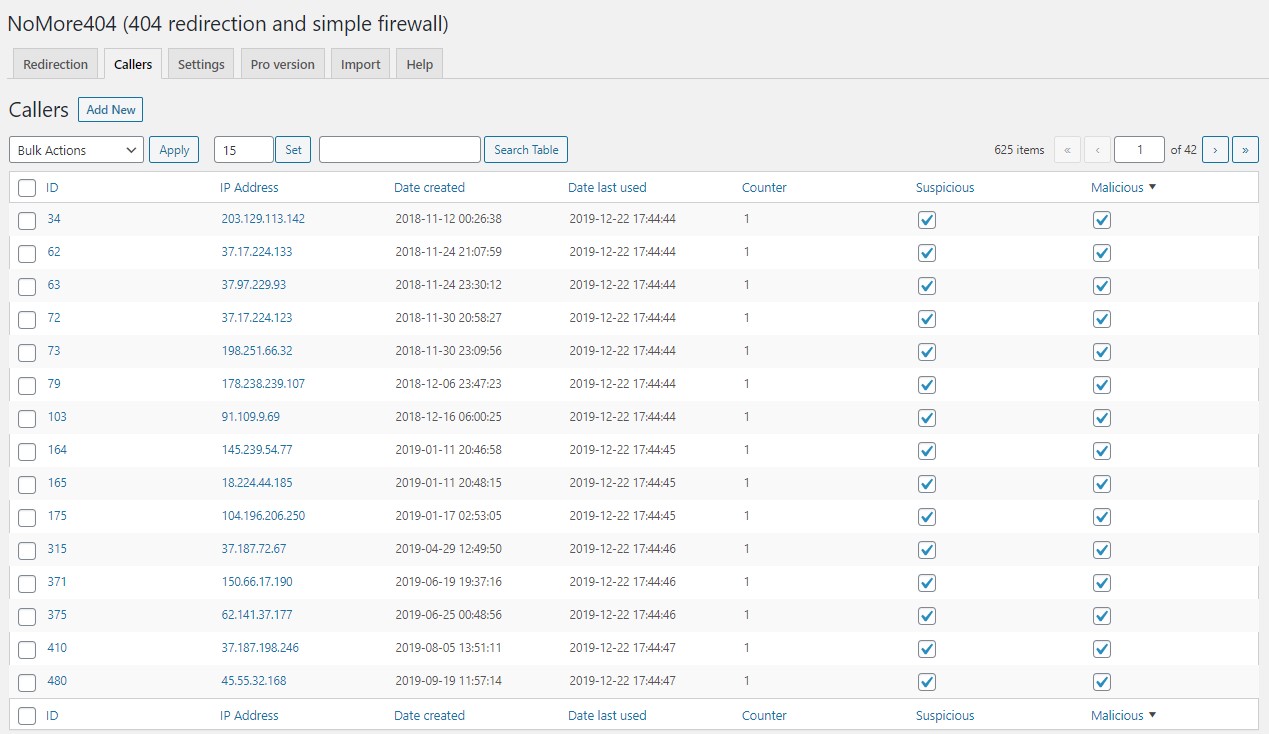This screenshot has height=734, width=1269.
Task: Go to the Import tab
Action: pyautogui.click(x=360, y=64)
